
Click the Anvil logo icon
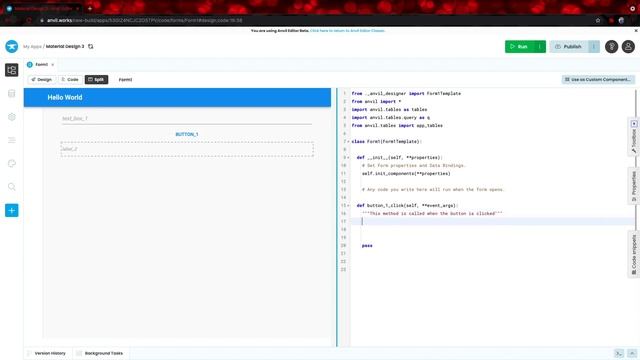coord(11,47)
